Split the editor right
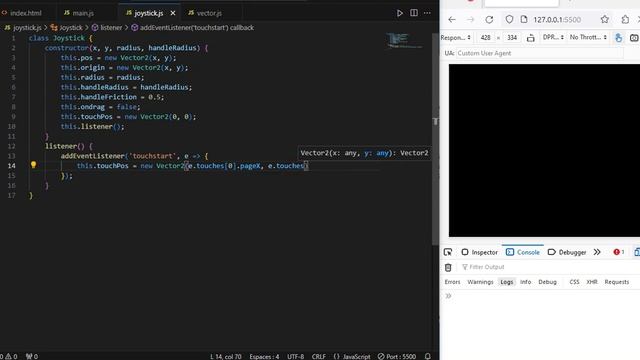The height and width of the screenshot is (360, 640). point(414,13)
